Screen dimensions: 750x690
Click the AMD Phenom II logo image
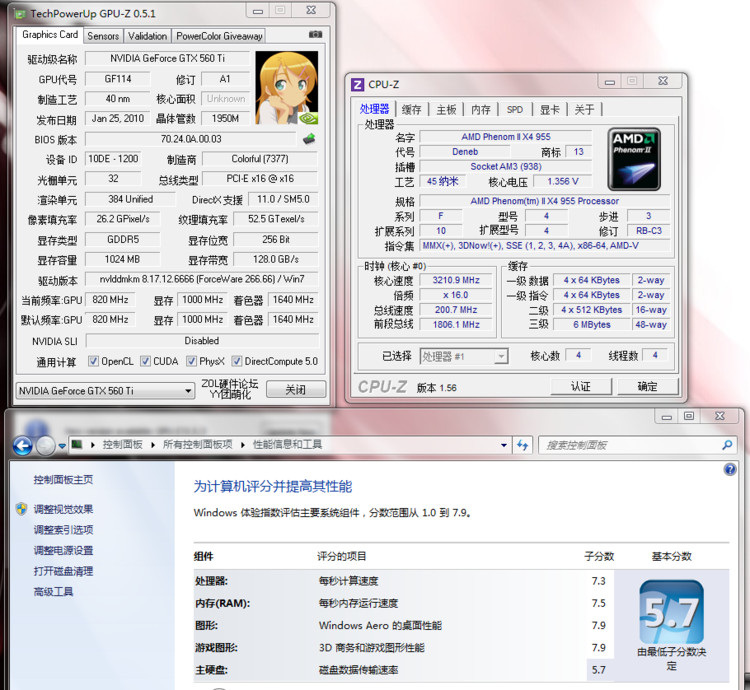pos(634,159)
